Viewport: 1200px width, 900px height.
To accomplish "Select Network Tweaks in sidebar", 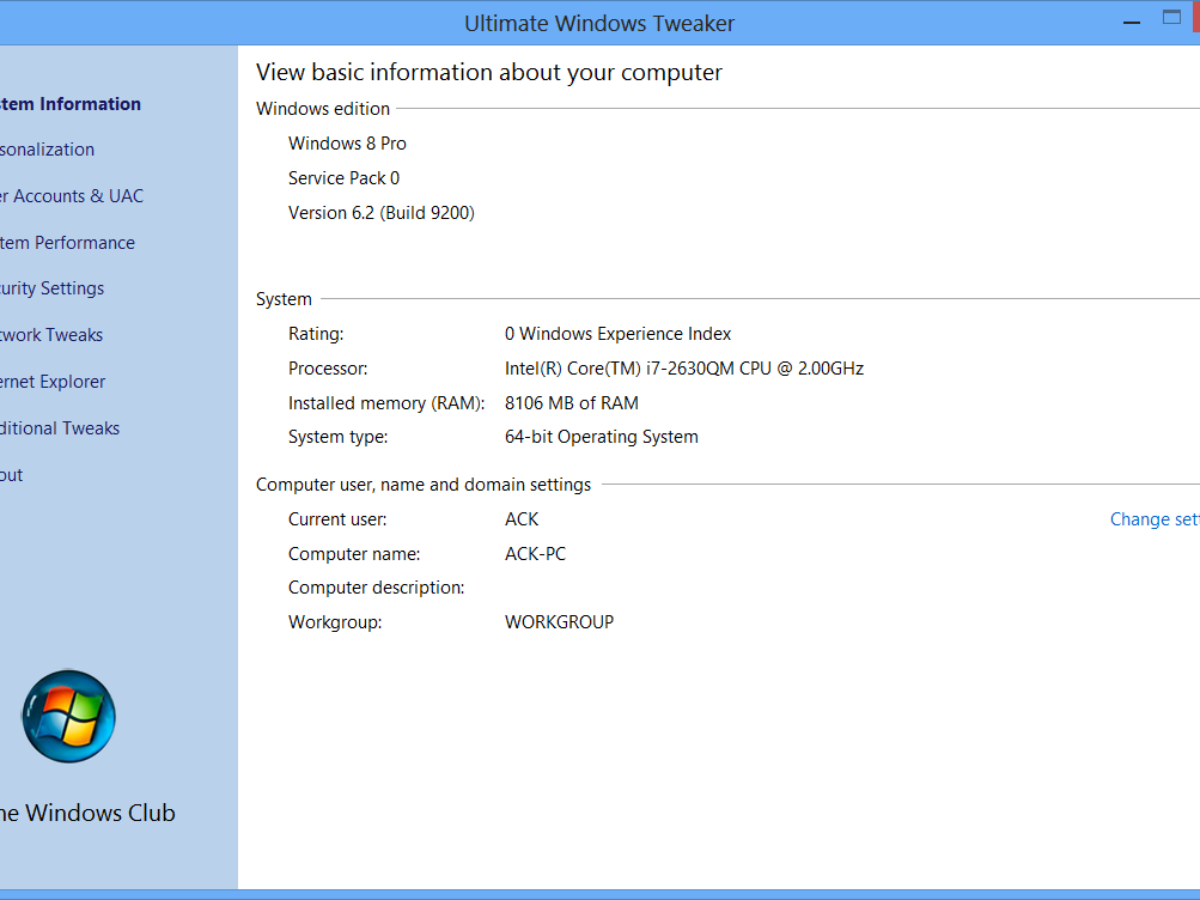I will (51, 335).
